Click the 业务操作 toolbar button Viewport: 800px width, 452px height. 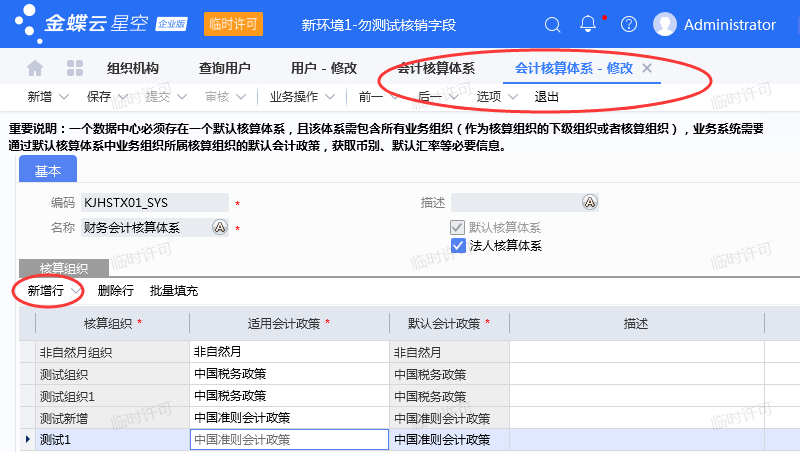point(294,96)
